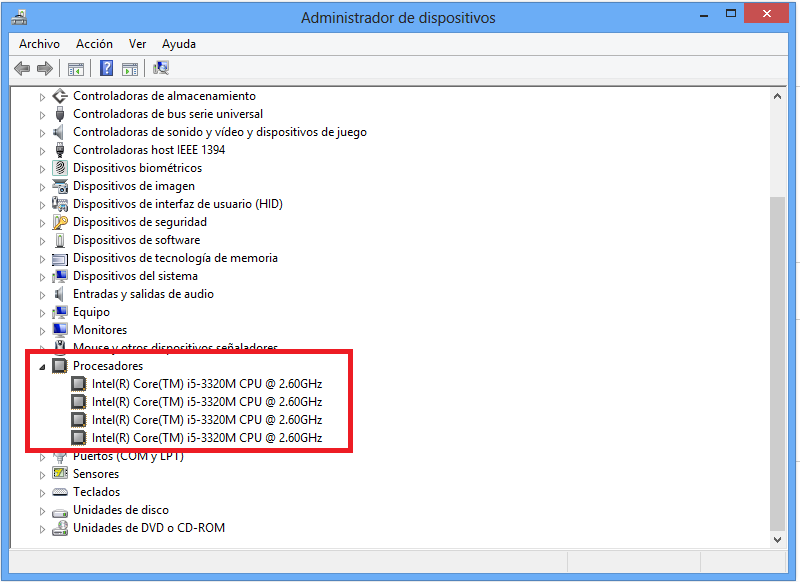
Task: Click the Dispositivos de software icon
Action: tap(60, 240)
